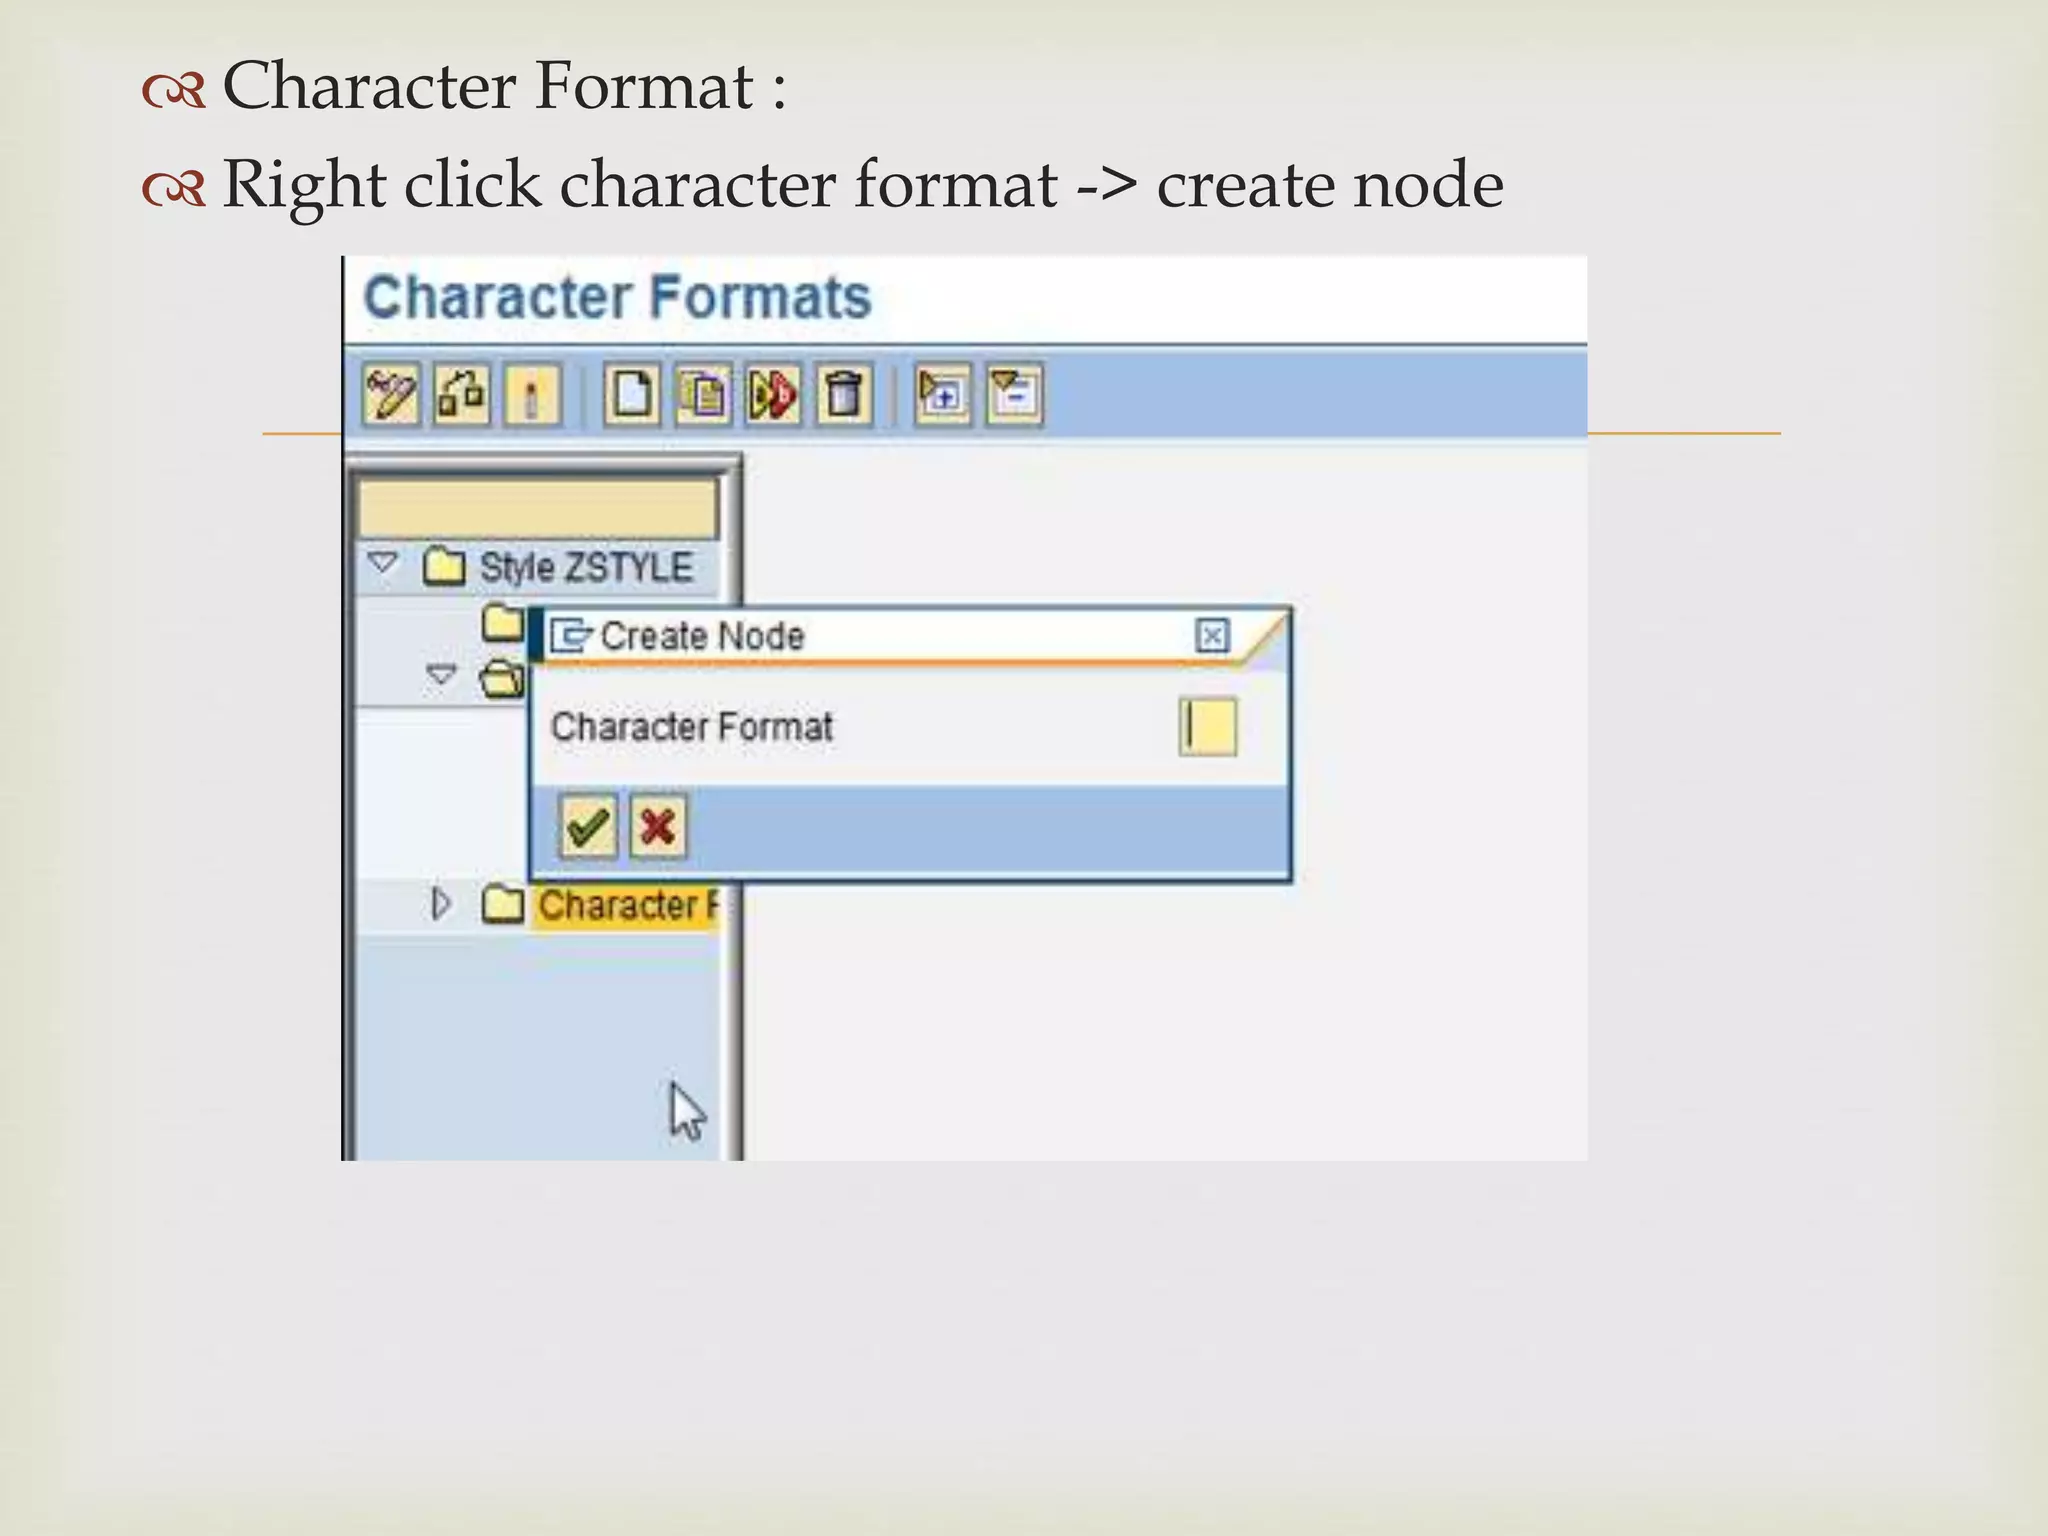This screenshot has height=1536, width=2048.
Task: Collapse the Style ZSTYLE tree node
Action: [x=382, y=564]
